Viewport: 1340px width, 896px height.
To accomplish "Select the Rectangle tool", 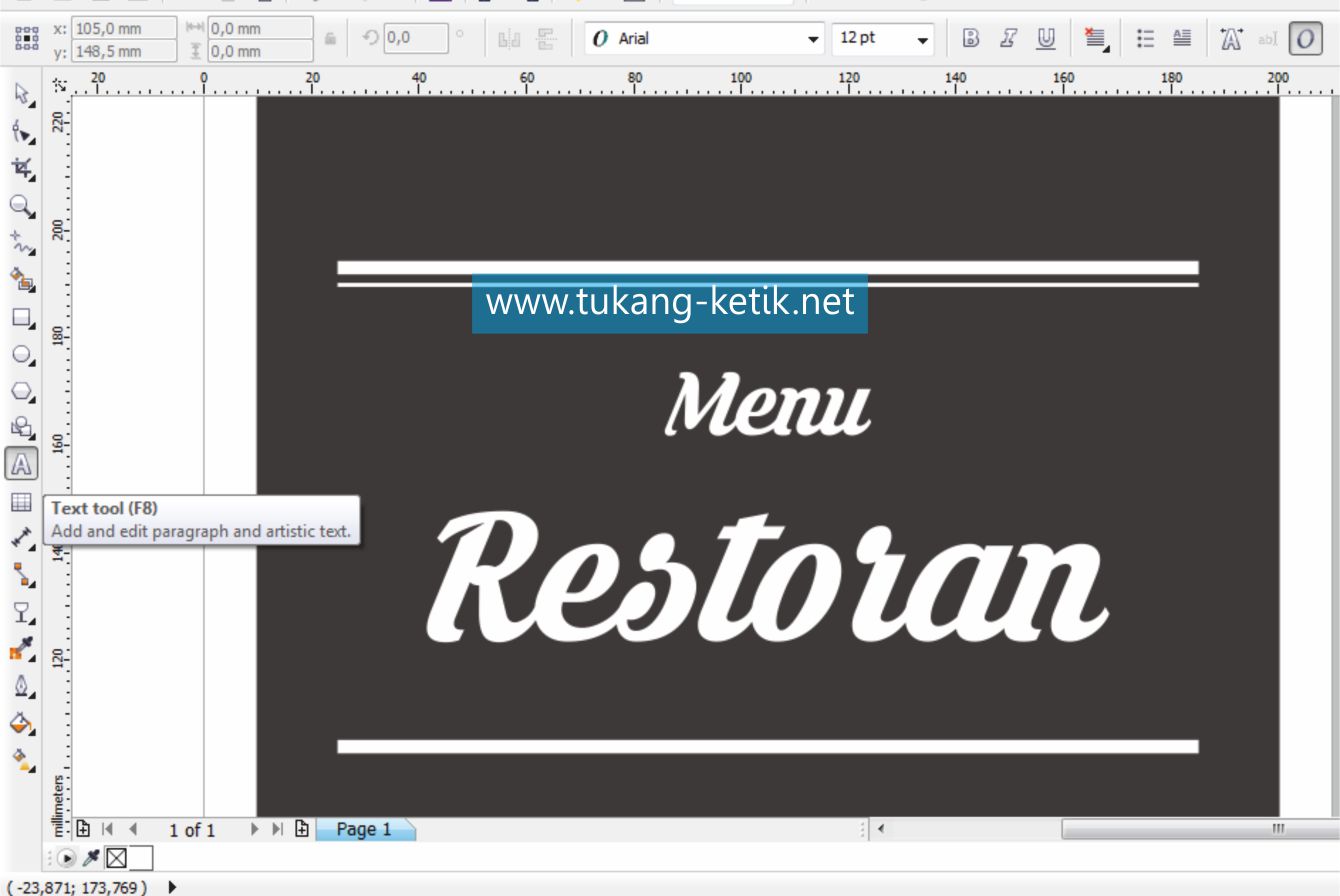I will click(22, 318).
